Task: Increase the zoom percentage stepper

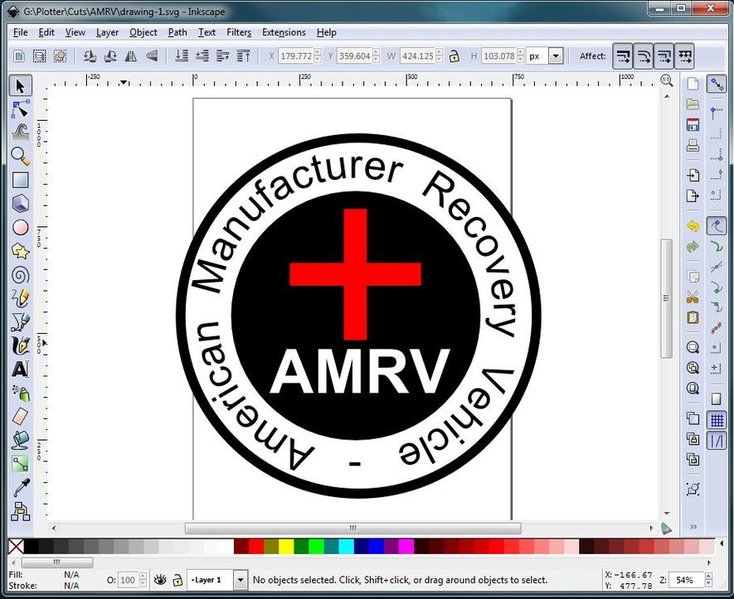Action: click(708, 577)
